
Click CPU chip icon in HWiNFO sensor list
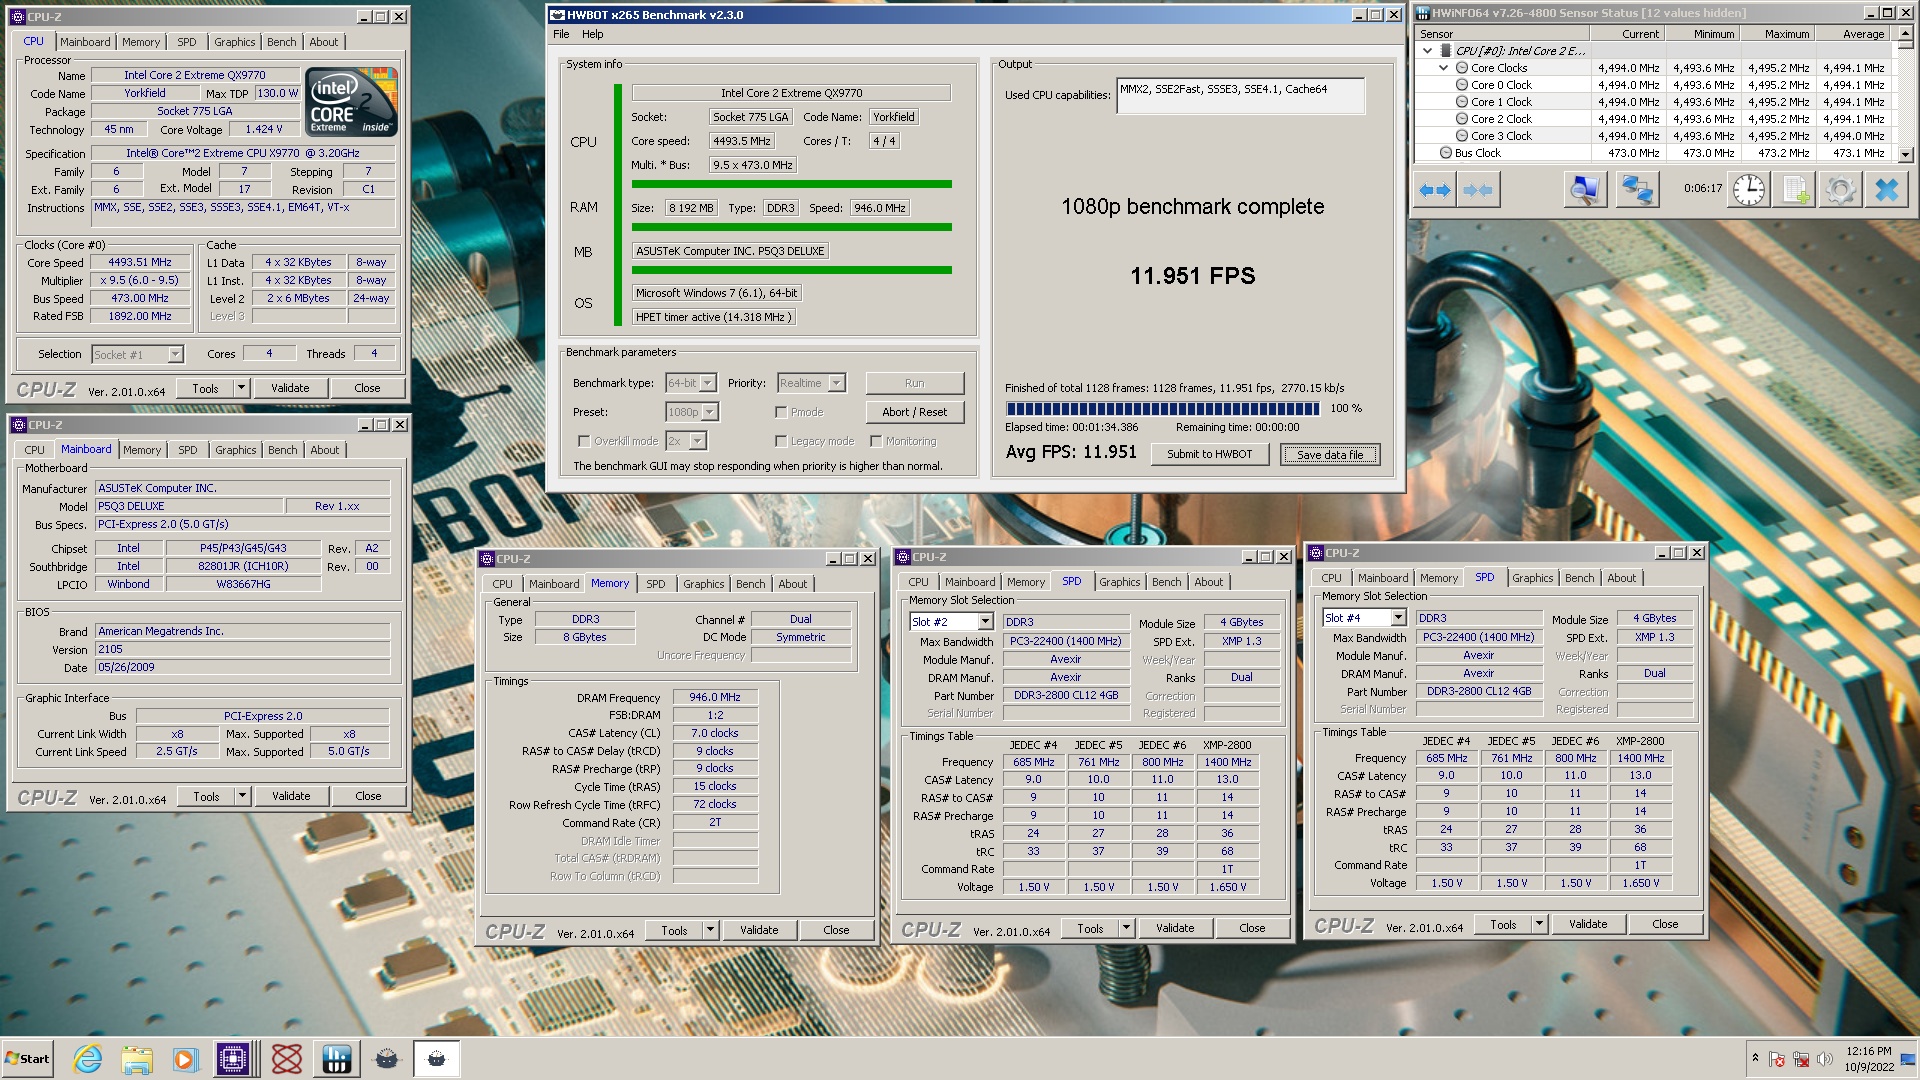coord(1446,51)
